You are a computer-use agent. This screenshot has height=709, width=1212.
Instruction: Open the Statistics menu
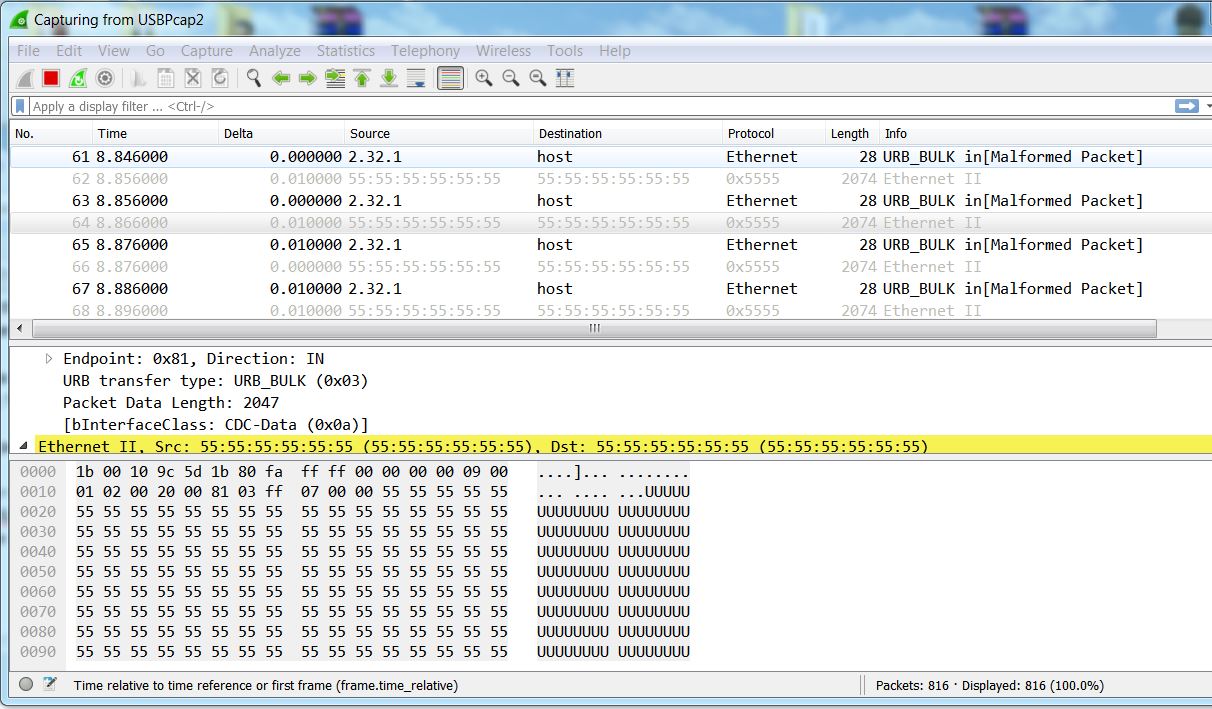tap(345, 51)
